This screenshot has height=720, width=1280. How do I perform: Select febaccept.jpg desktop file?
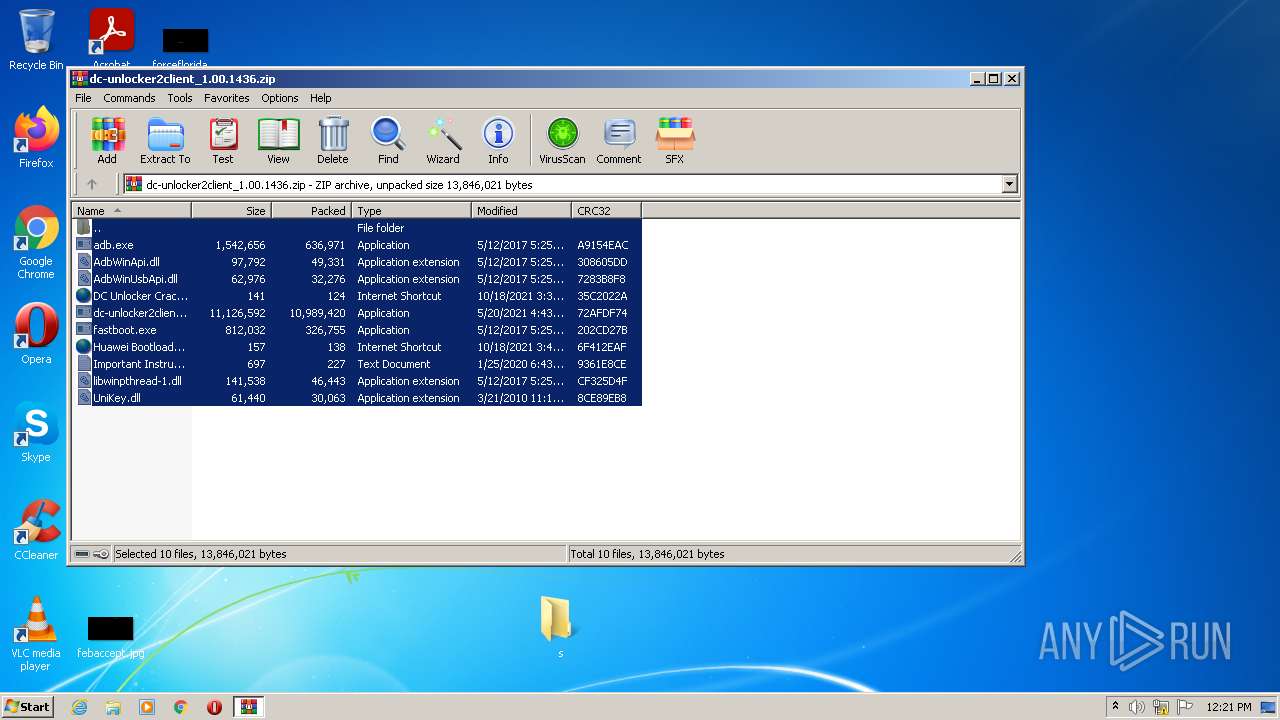coord(110,637)
